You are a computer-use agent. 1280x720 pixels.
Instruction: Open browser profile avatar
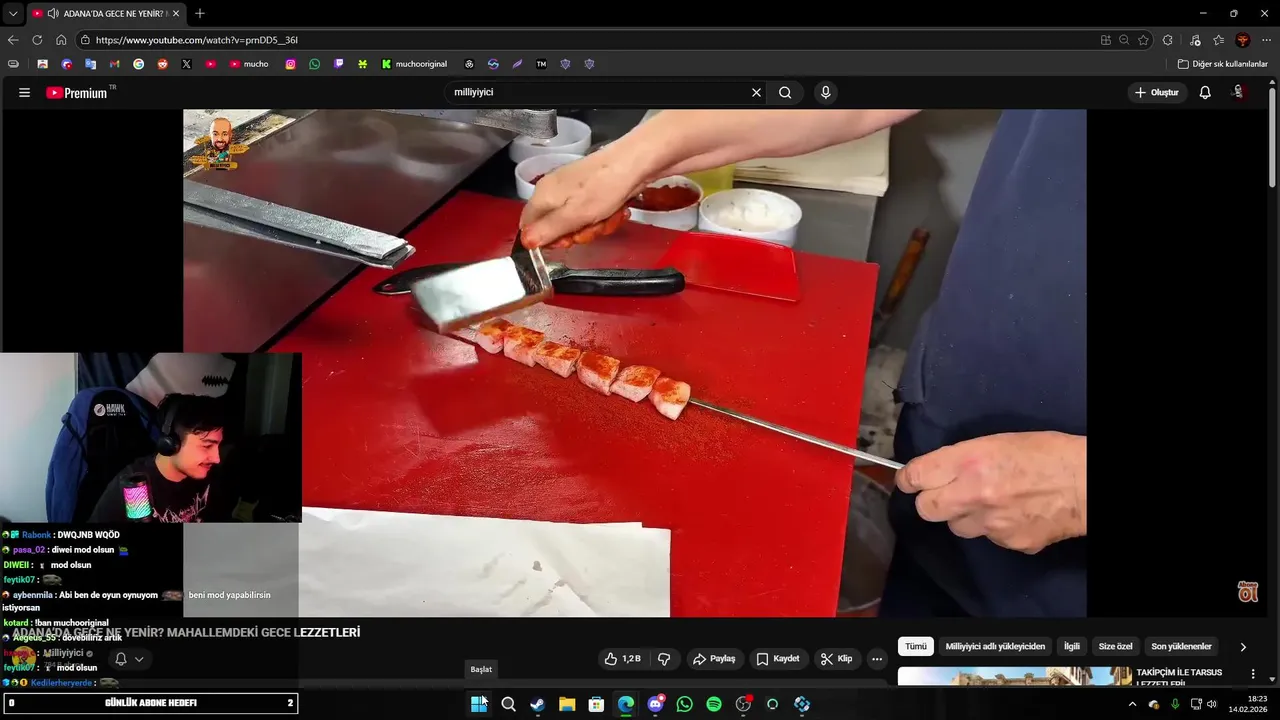pos(1243,40)
